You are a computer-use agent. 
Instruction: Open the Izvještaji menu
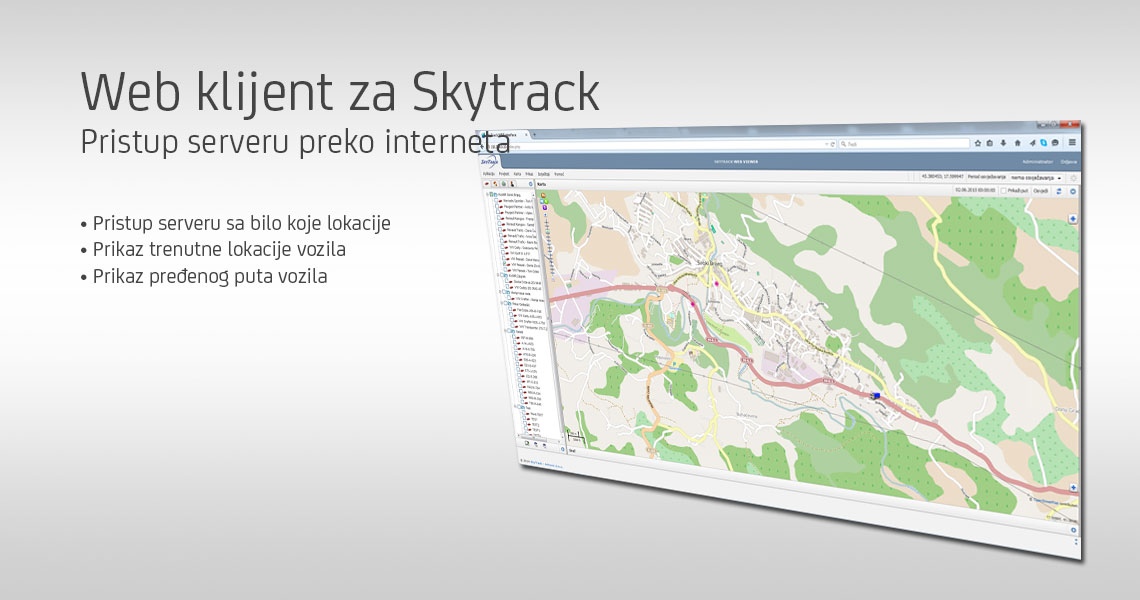(x=544, y=175)
